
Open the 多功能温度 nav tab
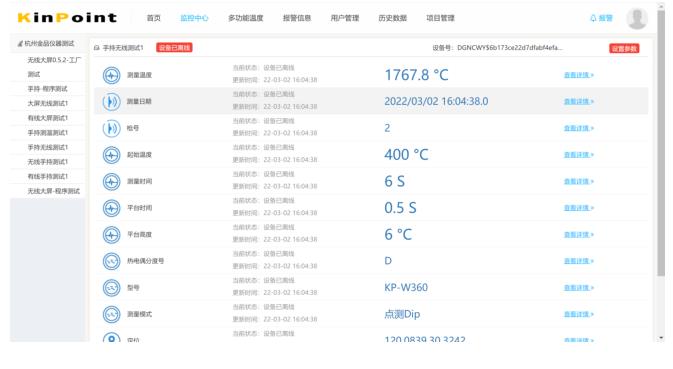click(246, 18)
